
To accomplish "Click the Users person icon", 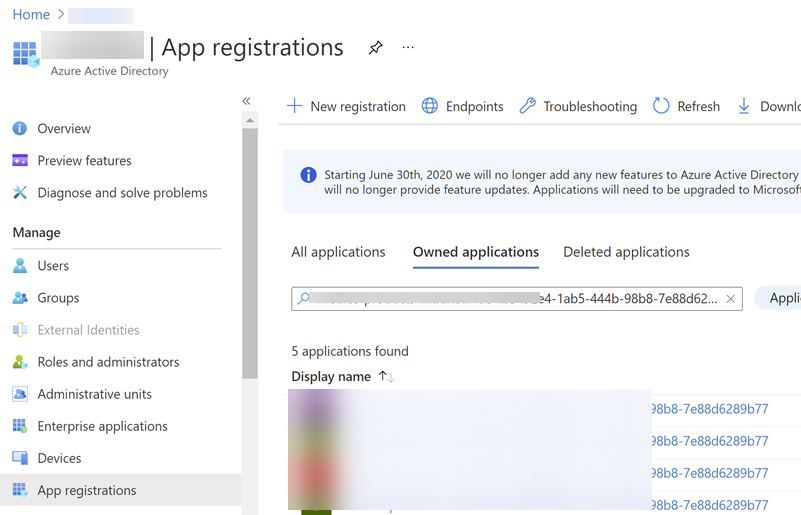I will point(20,266).
